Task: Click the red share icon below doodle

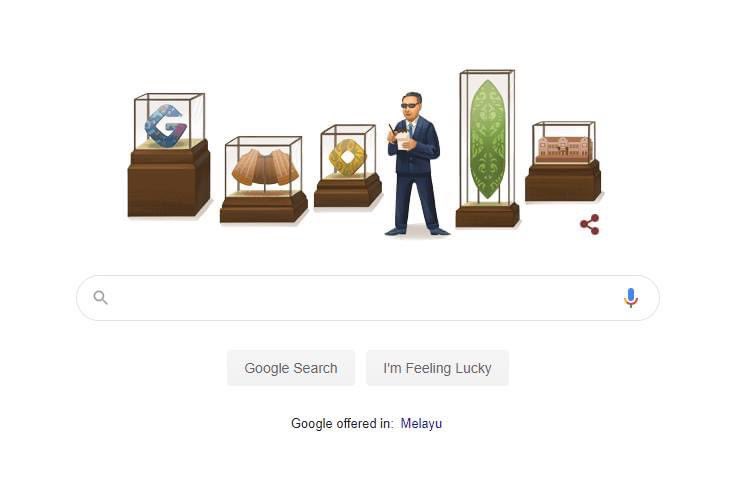Action: click(x=590, y=225)
